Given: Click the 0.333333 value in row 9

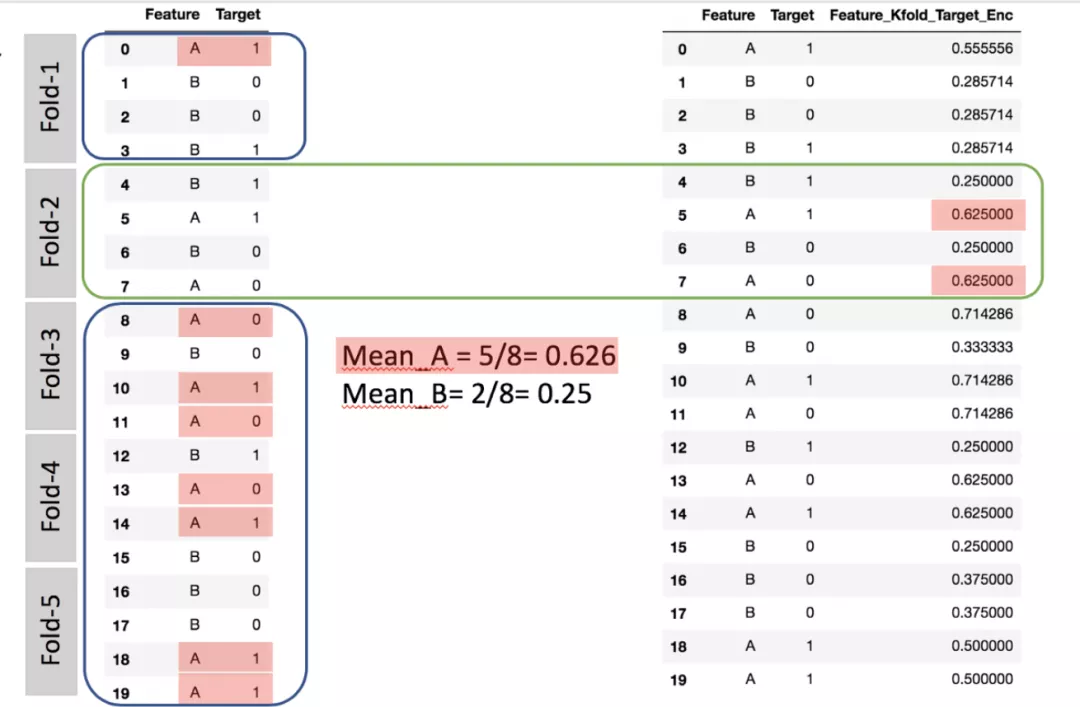Looking at the screenshot, I should [984, 347].
